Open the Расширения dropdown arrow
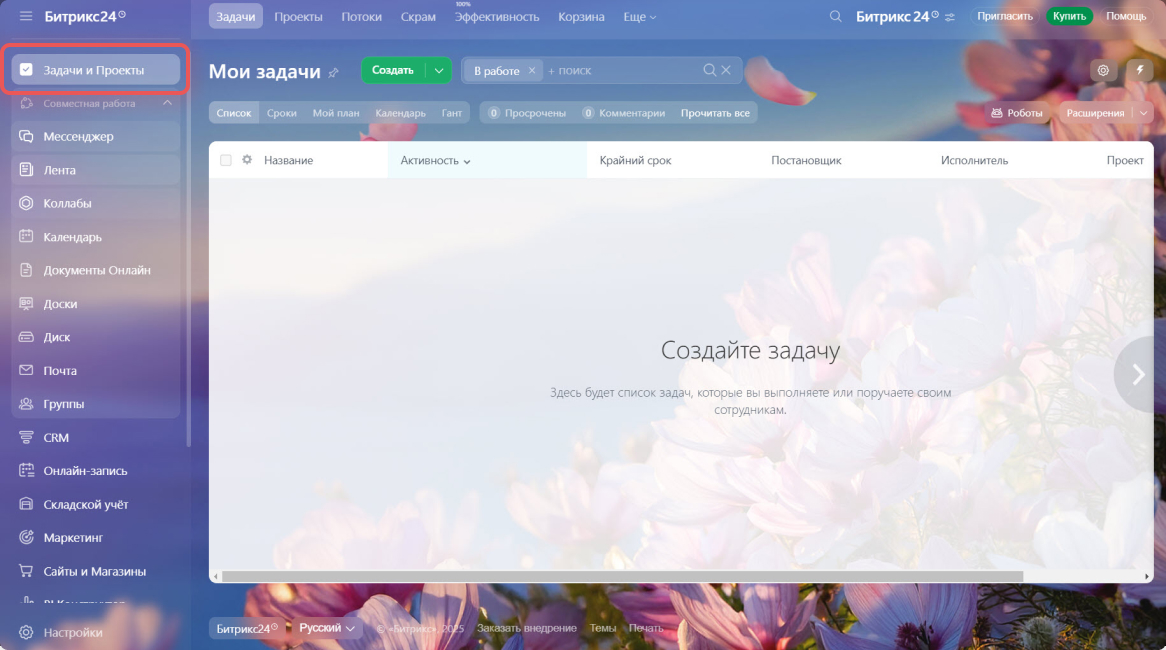This screenshot has width=1166, height=650. [1143, 113]
